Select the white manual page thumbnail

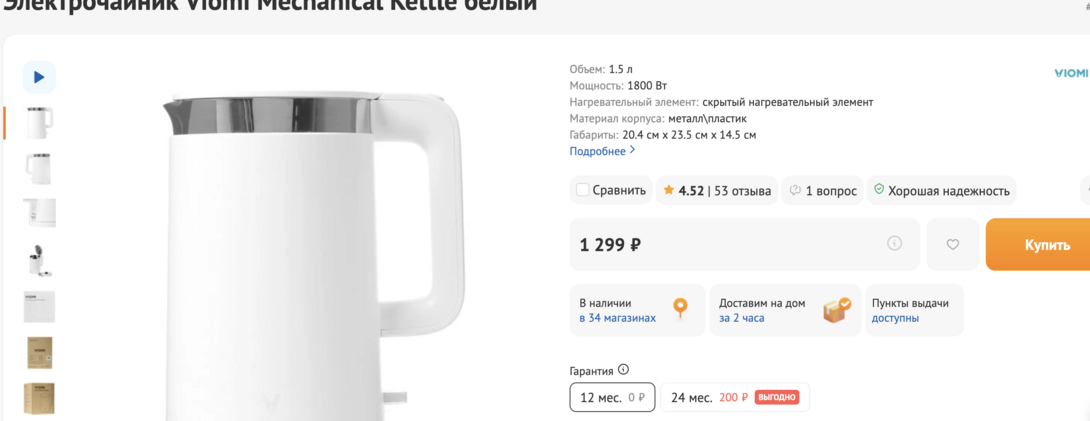pyautogui.click(x=39, y=307)
